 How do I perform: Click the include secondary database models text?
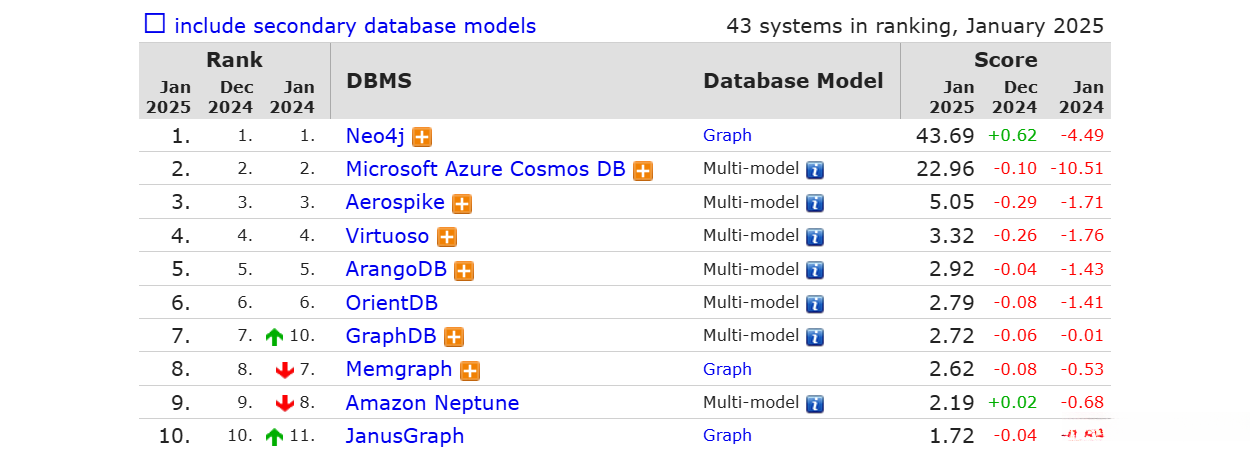(x=355, y=26)
